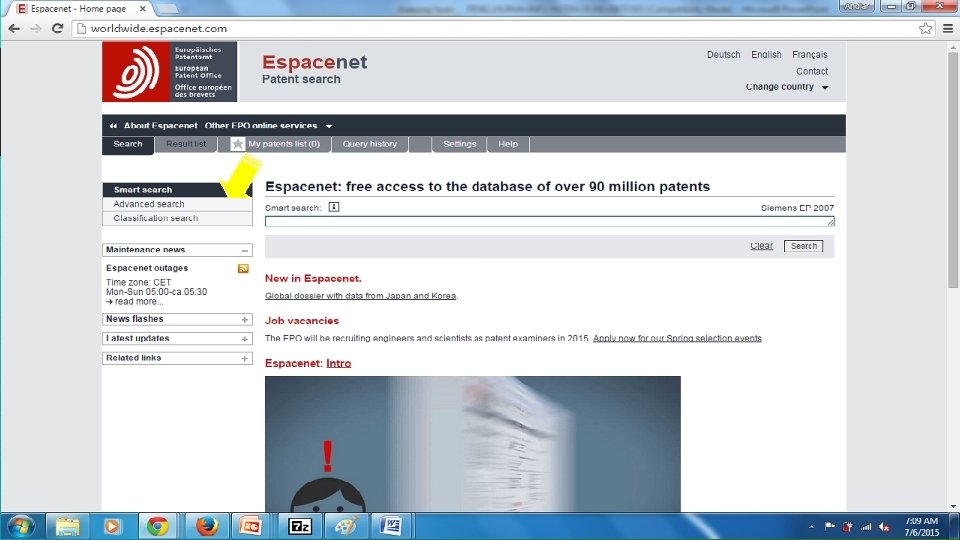Click the page vertical scrollbar thumb
This screenshot has height=540, width=960.
(x=953, y=170)
